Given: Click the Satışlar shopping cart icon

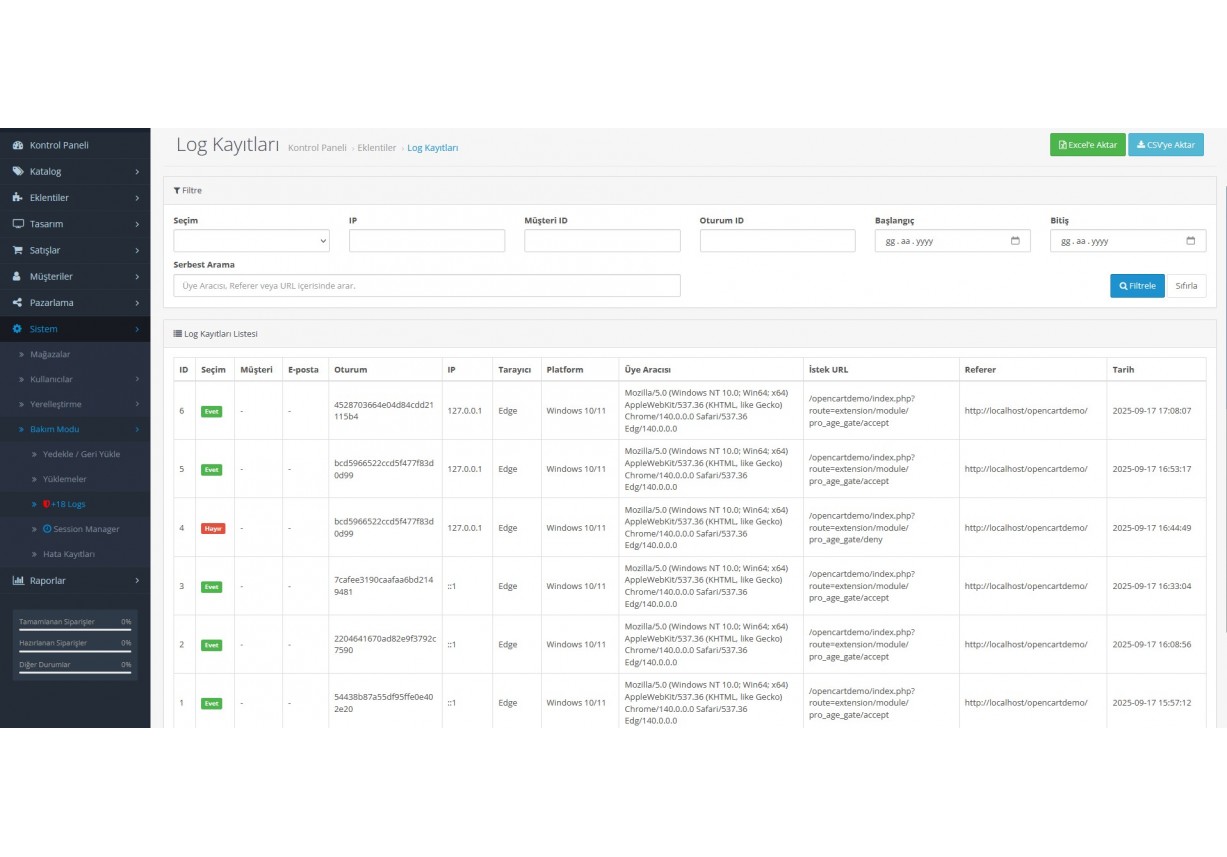Looking at the screenshot, I should [18, 251].
